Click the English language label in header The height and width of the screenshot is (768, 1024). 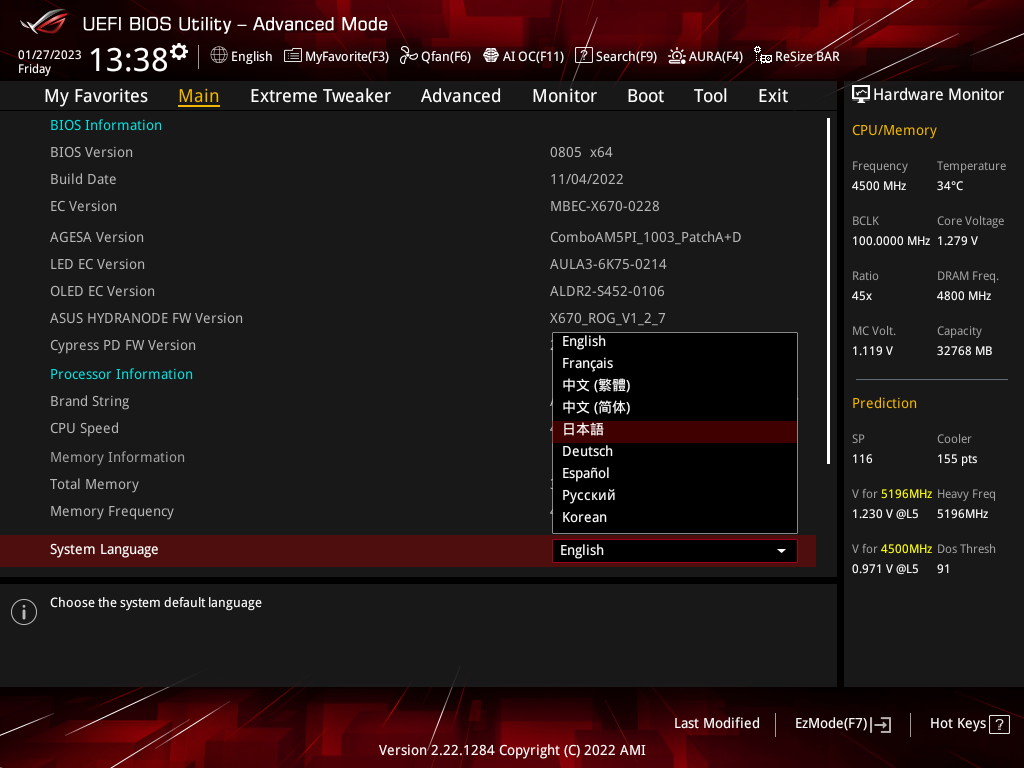click(251, 56)
